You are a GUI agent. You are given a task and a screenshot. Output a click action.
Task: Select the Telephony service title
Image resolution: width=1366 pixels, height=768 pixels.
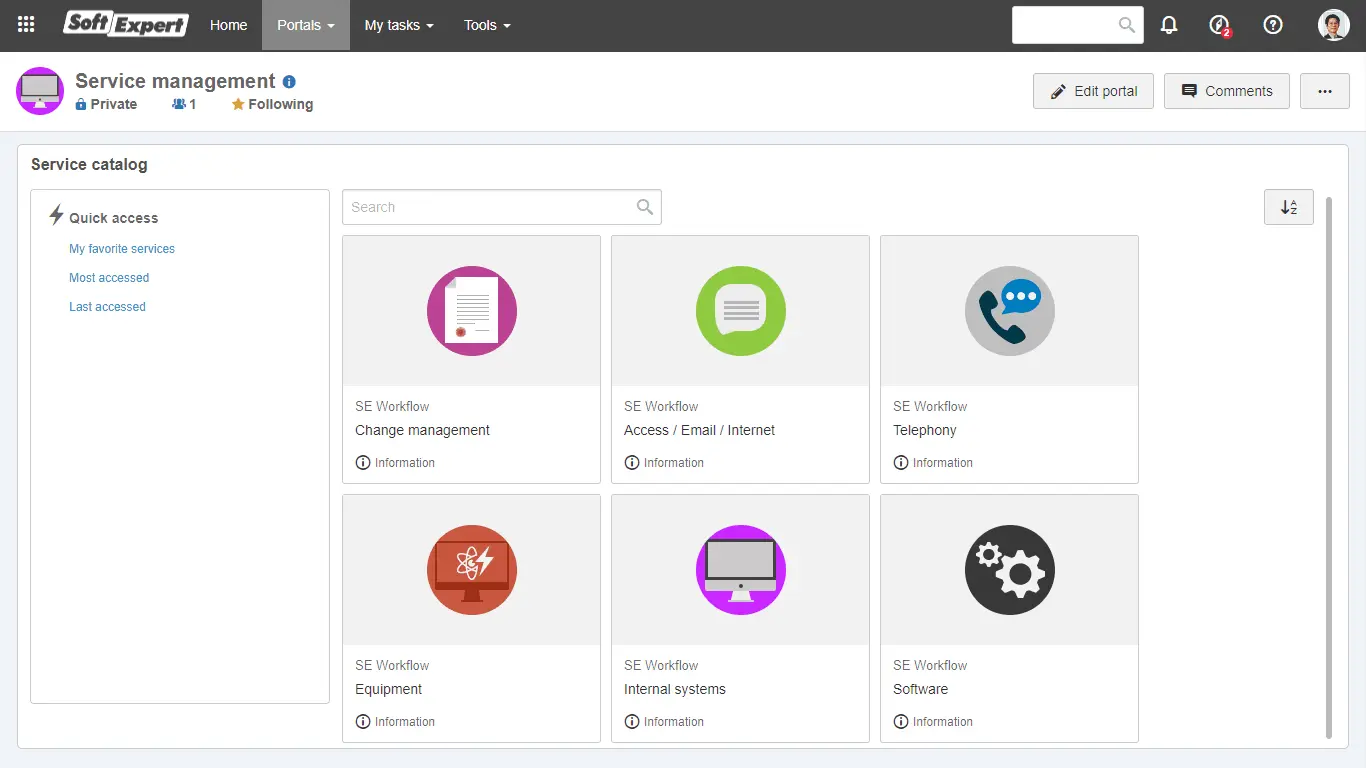tap(925, 430)
